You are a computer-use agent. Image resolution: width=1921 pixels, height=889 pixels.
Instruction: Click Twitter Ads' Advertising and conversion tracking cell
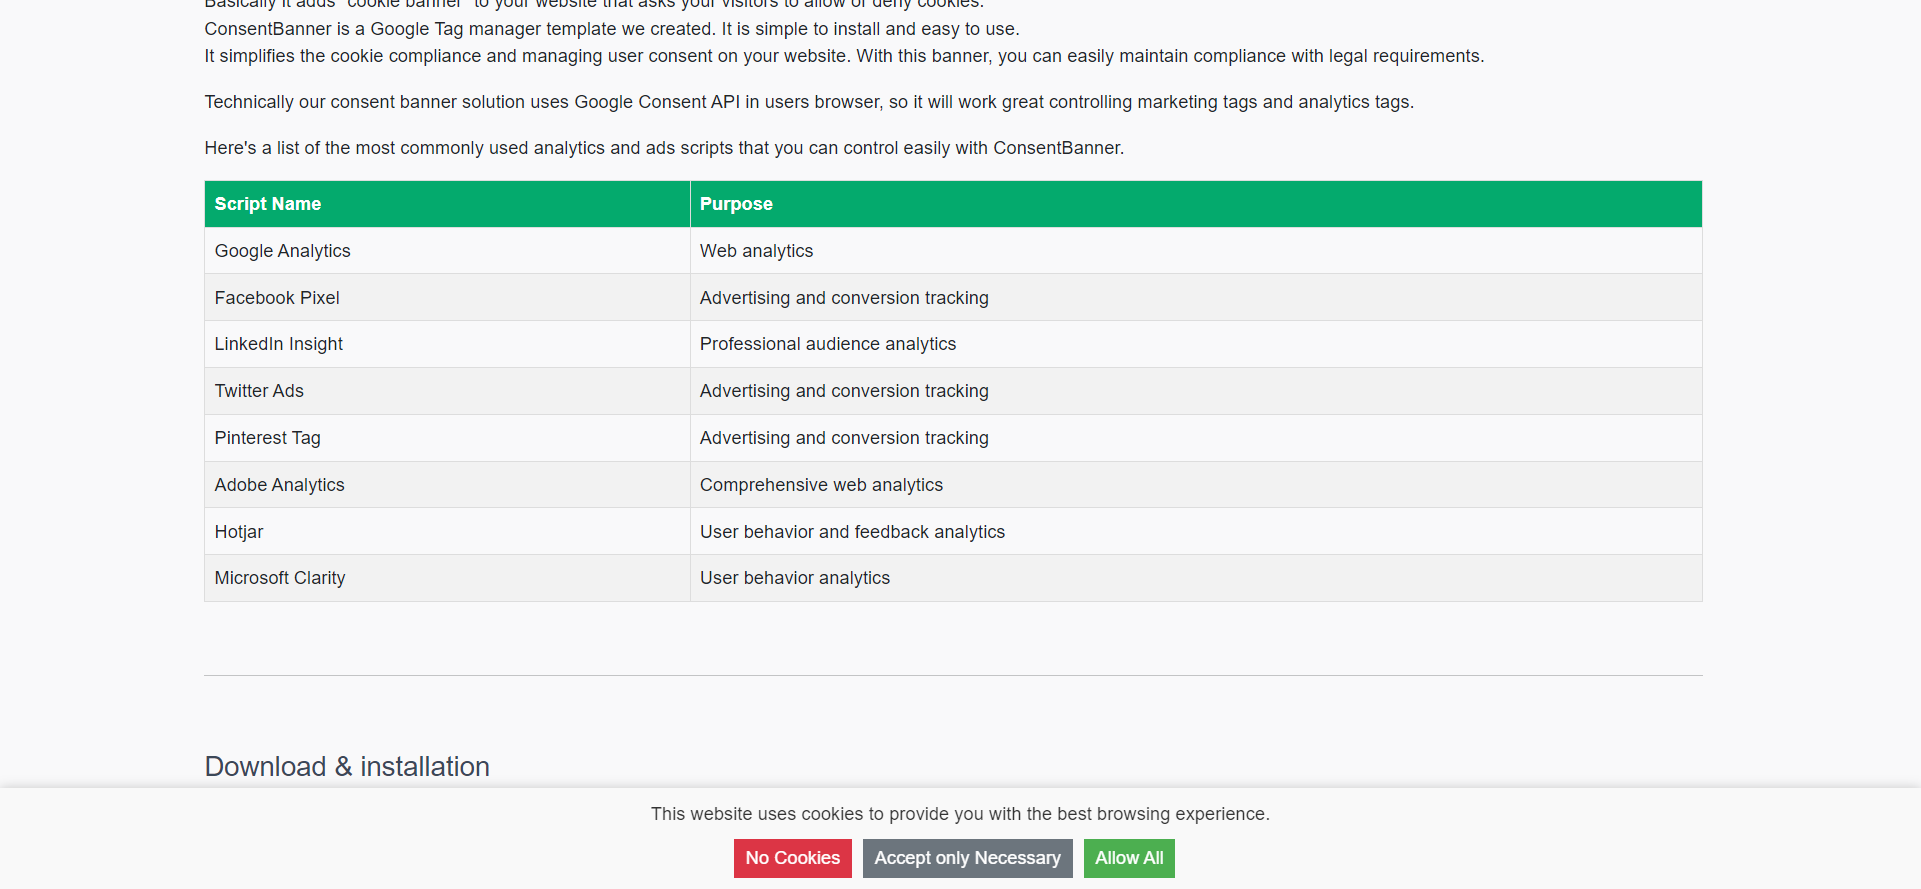coord(1196,391)
